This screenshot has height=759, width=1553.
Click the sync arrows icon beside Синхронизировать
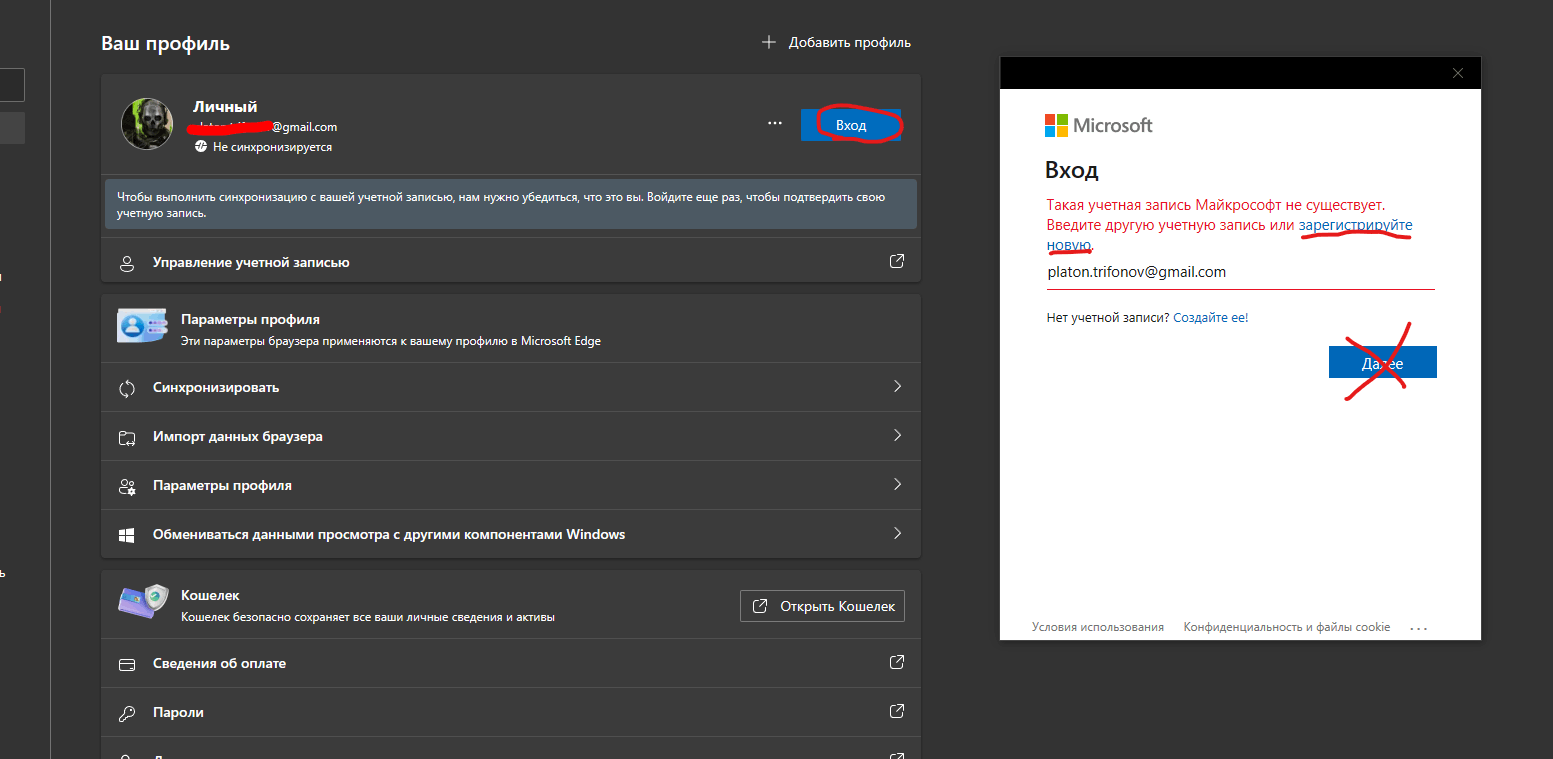point(127,388)
